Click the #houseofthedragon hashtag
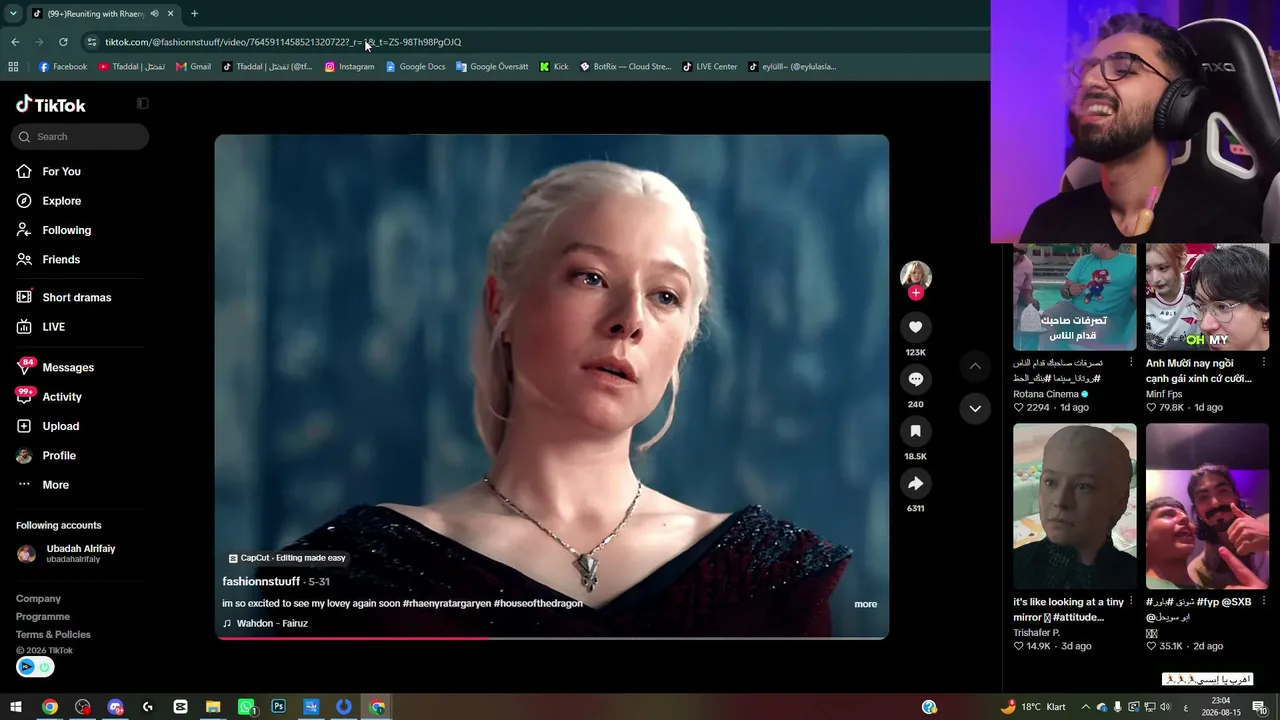 tap(538, 604)
